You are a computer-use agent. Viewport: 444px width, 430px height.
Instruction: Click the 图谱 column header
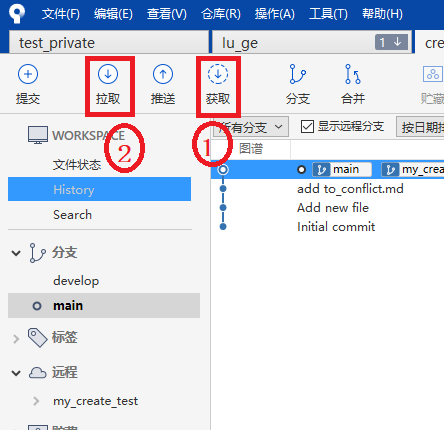[251, 149]
